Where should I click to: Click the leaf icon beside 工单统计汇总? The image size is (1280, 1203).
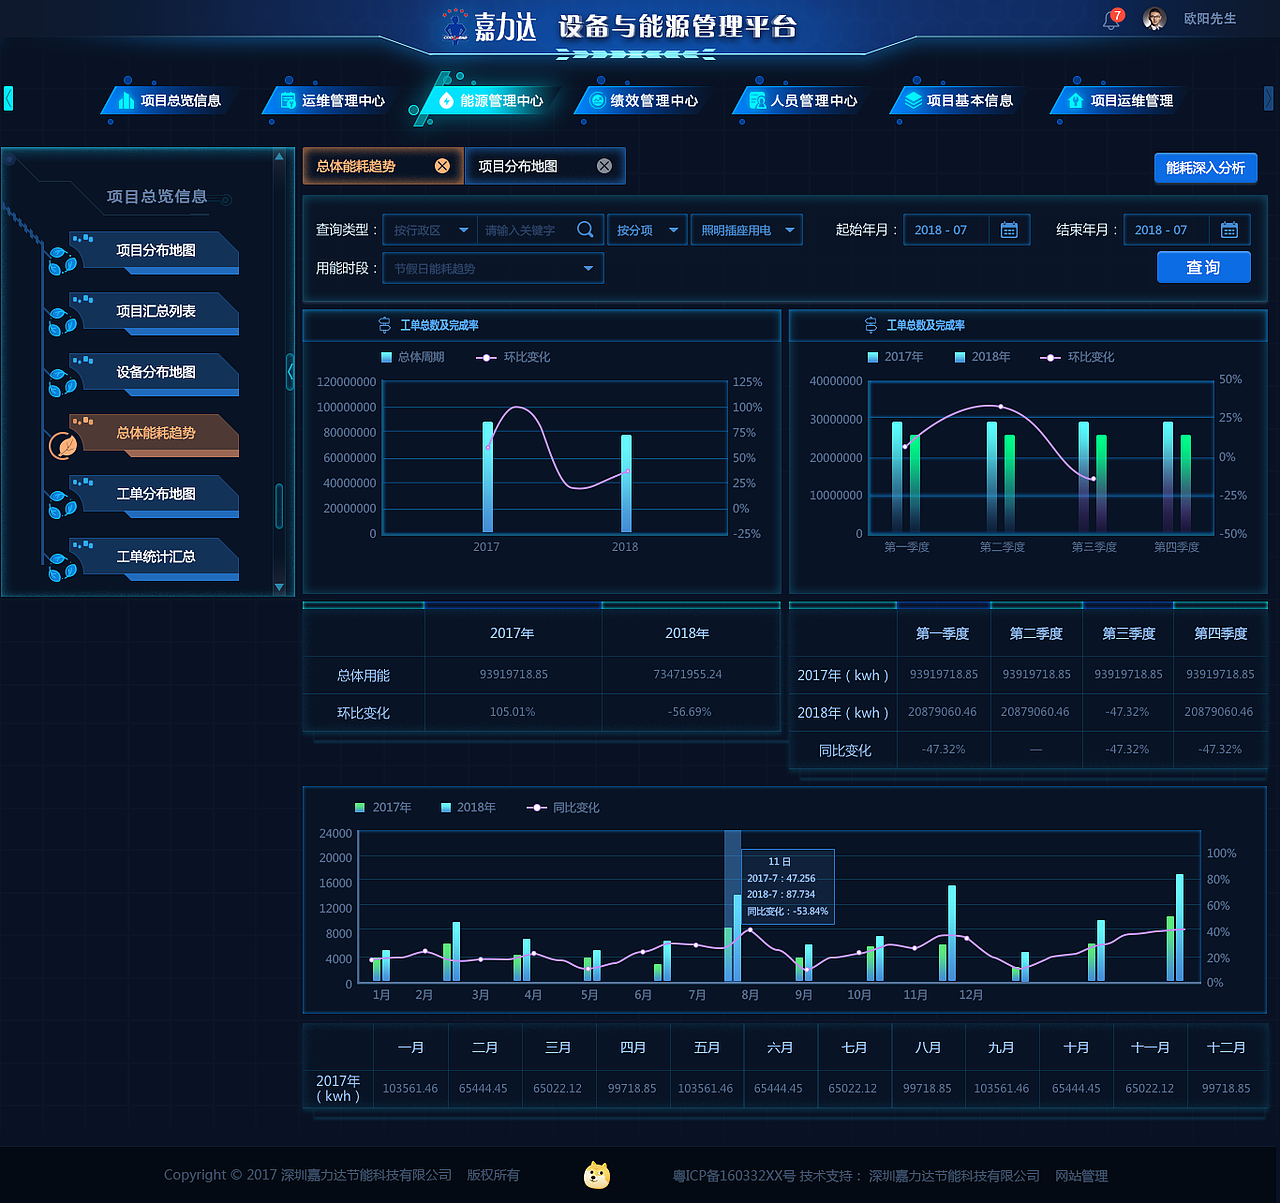tap(62, 568)
